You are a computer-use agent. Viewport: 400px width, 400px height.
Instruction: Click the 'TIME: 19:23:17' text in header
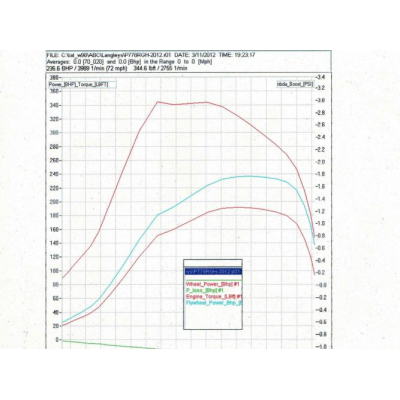coord(237,55)
